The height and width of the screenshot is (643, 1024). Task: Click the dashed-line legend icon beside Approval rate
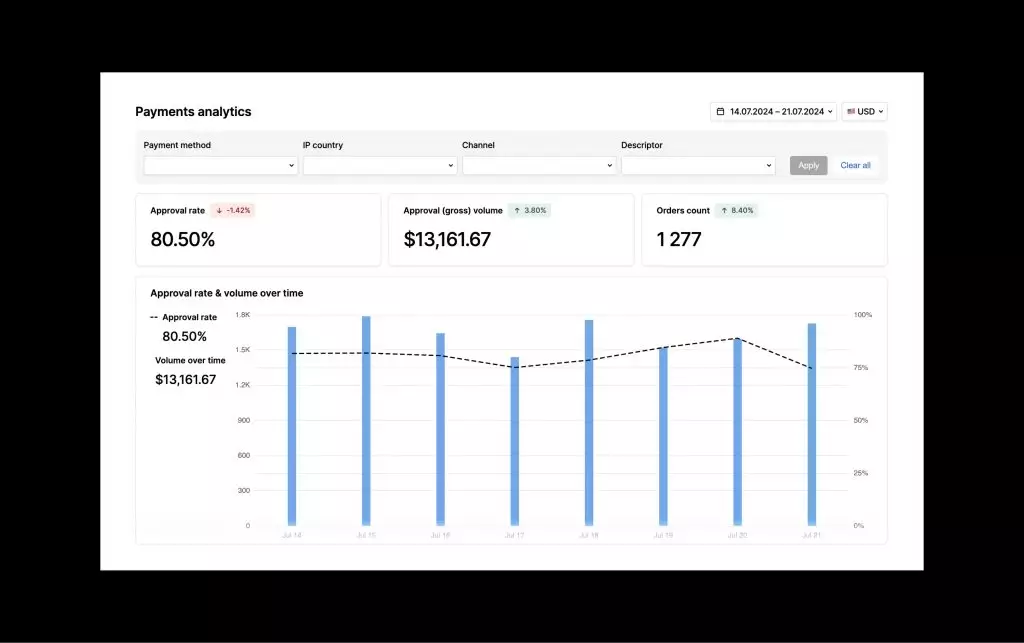(156, 317)
